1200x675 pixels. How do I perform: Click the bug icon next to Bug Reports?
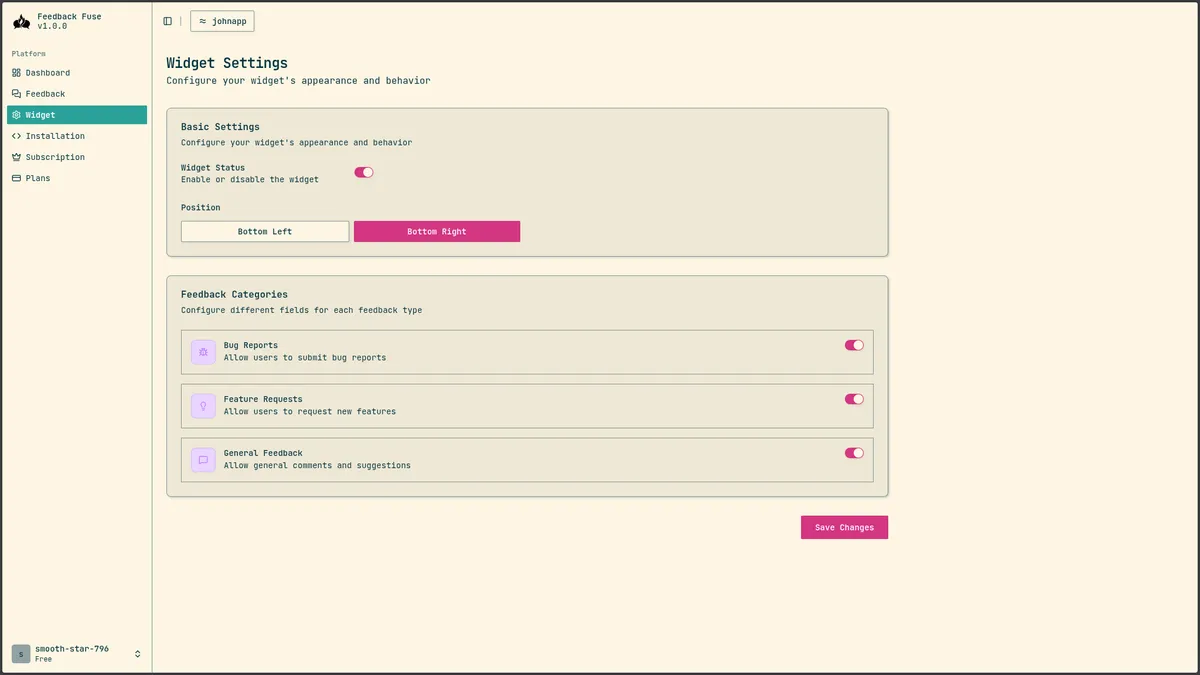pos(203,352)
